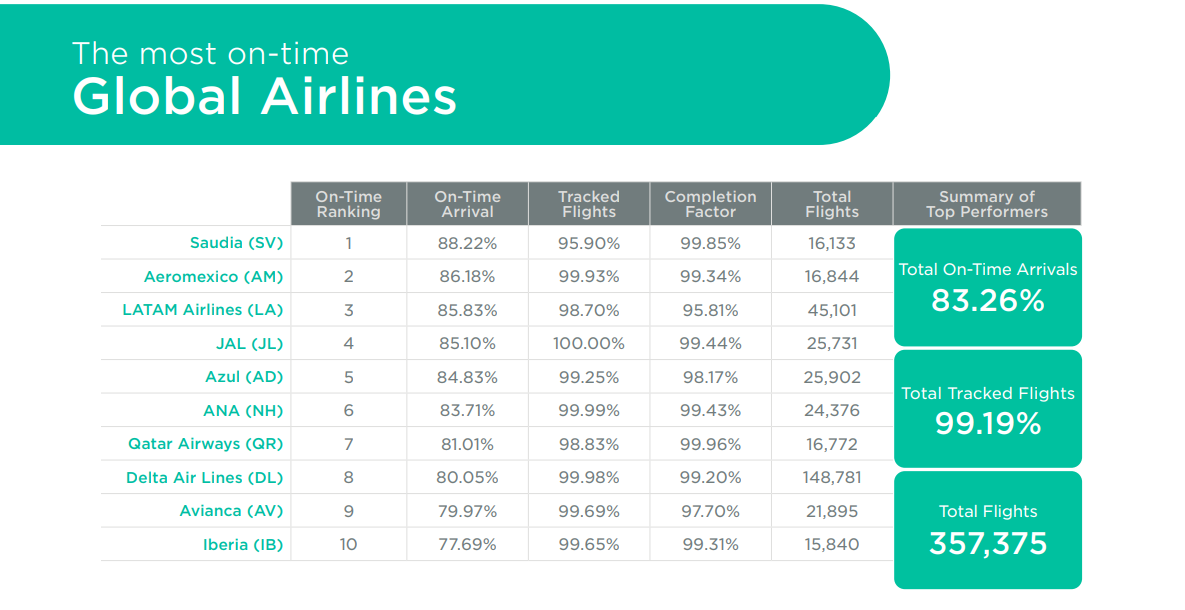Select the Aeromexico (AM) row label
Screen dimensions: 1185x610
pos(213,276)
